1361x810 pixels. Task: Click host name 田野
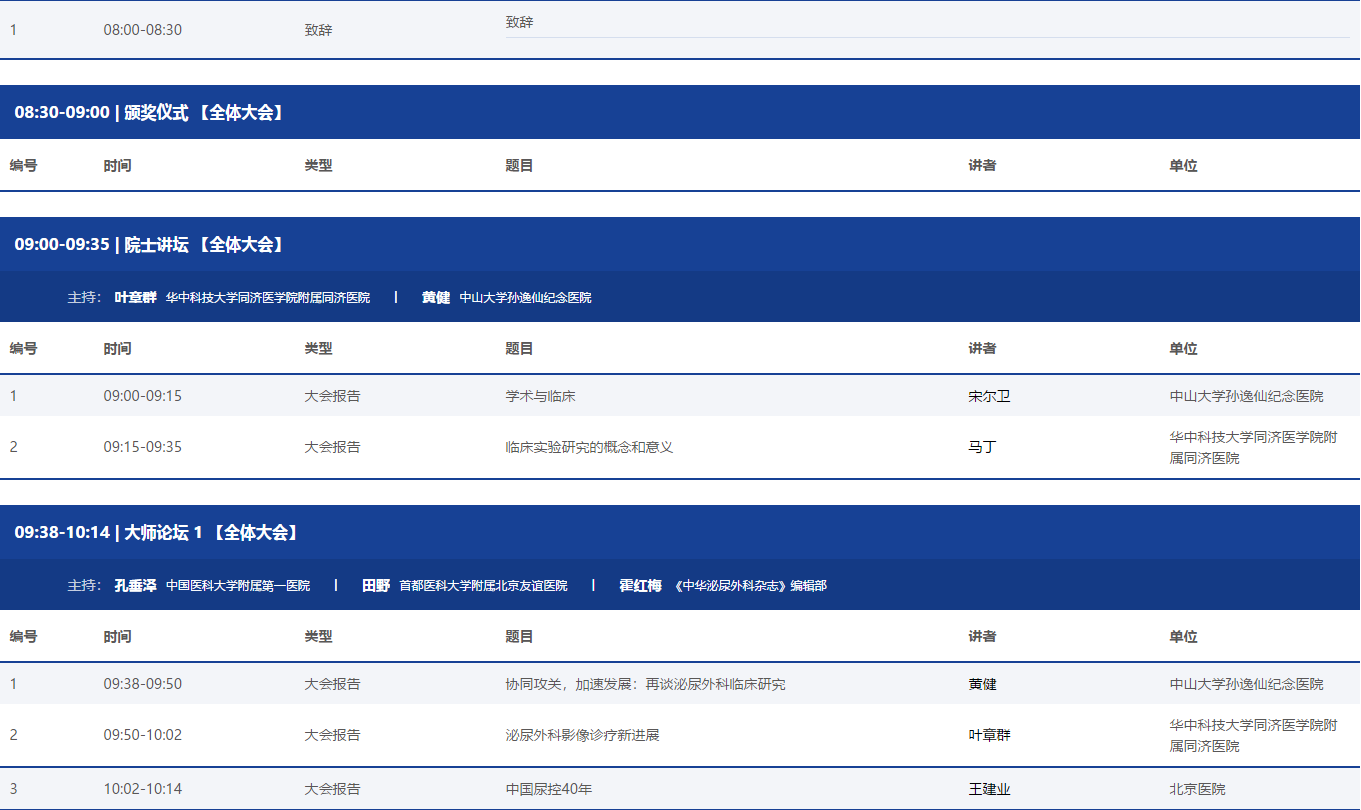click(x=376, y=586)
